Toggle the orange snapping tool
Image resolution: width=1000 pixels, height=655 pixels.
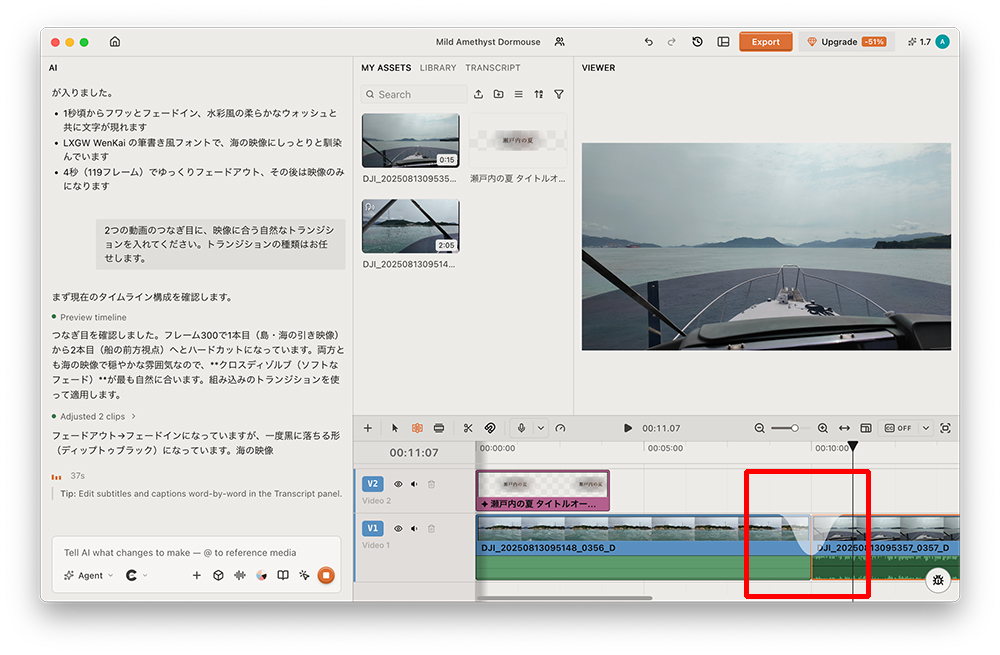pos(417,428)
